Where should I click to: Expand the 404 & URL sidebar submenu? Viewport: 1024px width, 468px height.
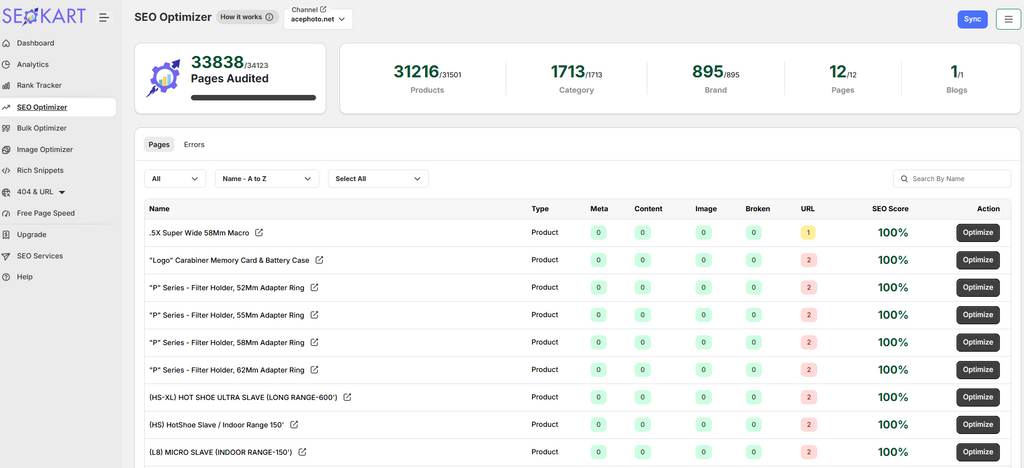pos(62,192)
